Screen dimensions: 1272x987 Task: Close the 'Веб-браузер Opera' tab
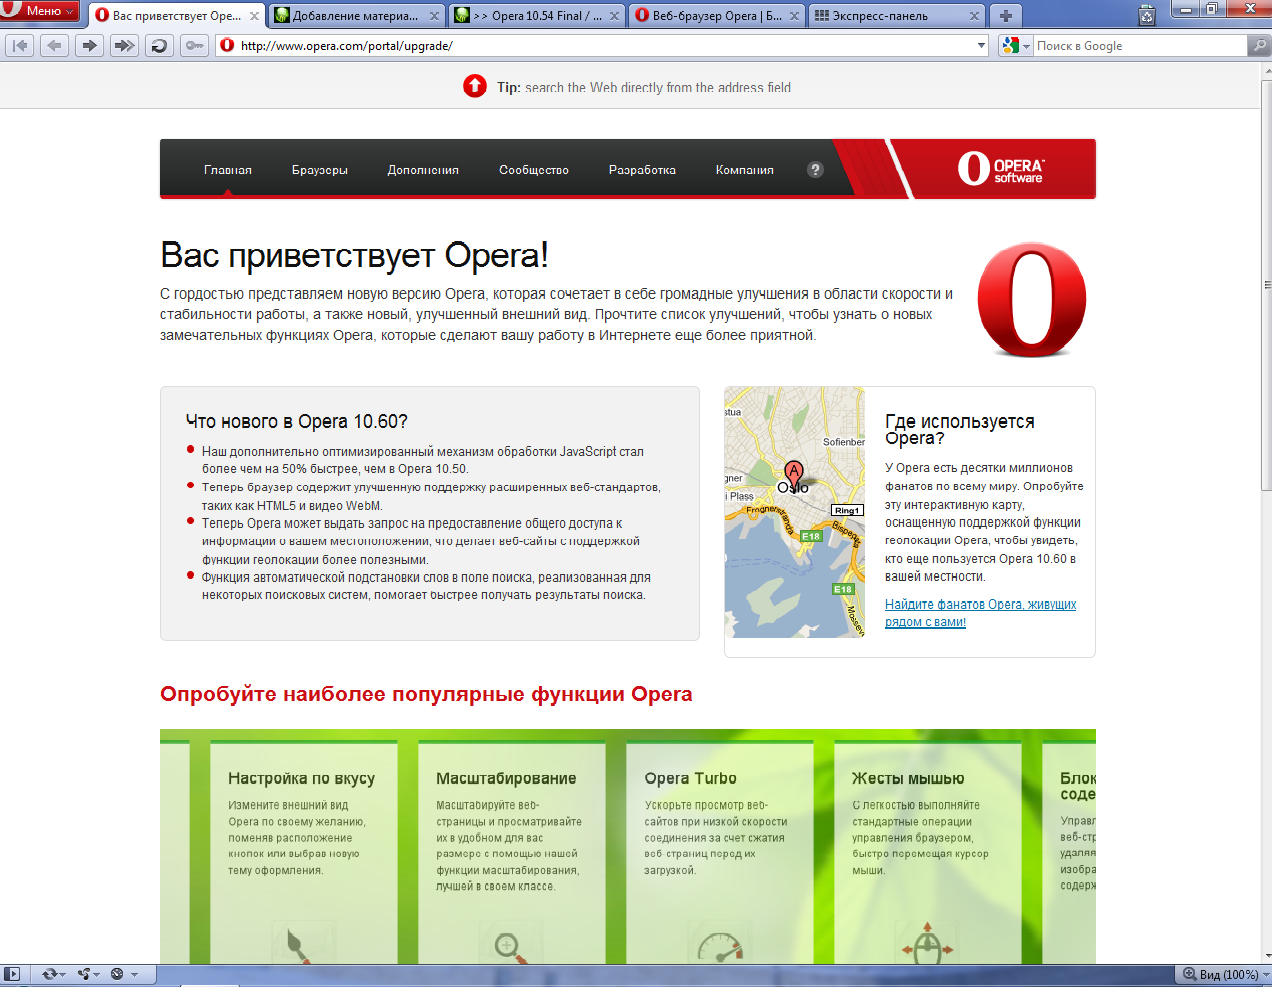tap(794, 16)
